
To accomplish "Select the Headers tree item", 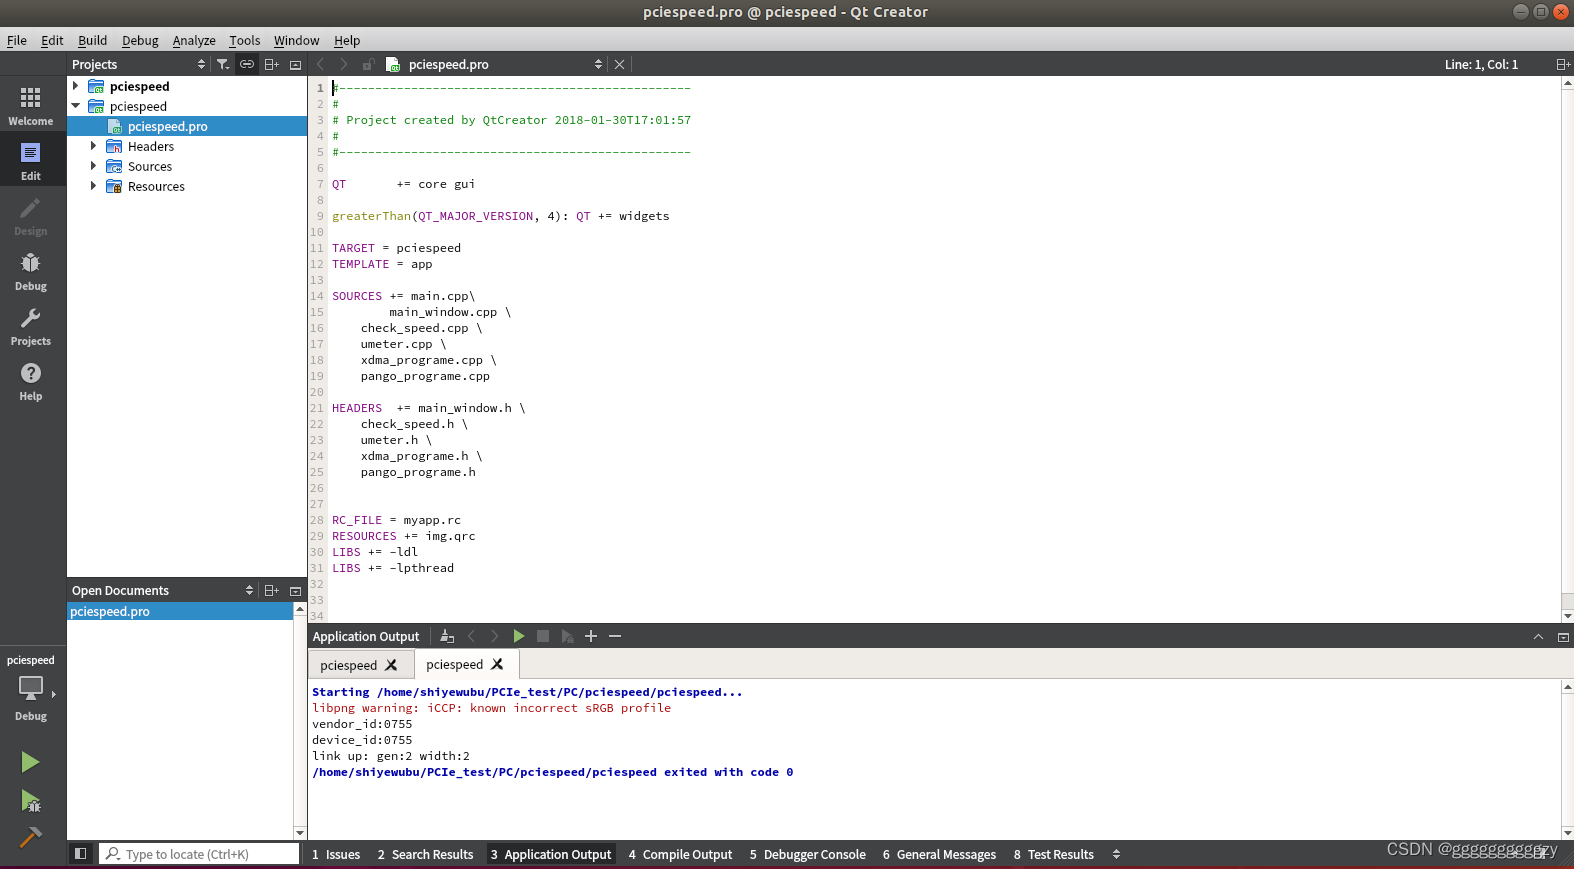I will [151, 146].
